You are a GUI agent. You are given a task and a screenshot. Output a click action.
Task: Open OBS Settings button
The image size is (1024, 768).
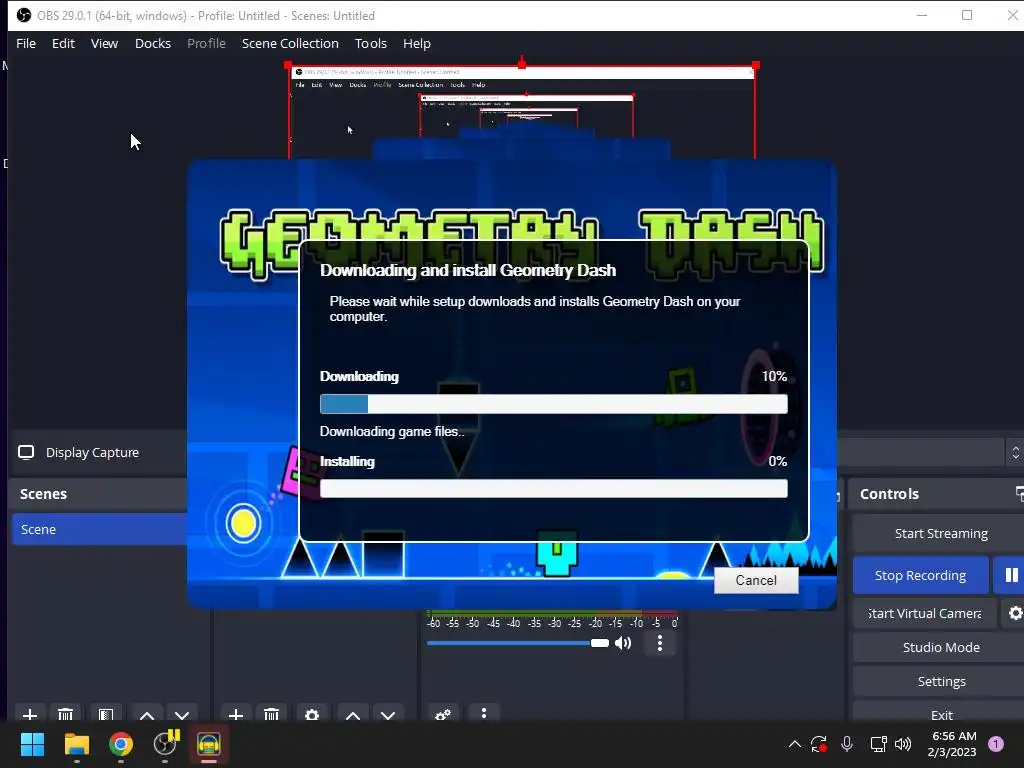940,681
